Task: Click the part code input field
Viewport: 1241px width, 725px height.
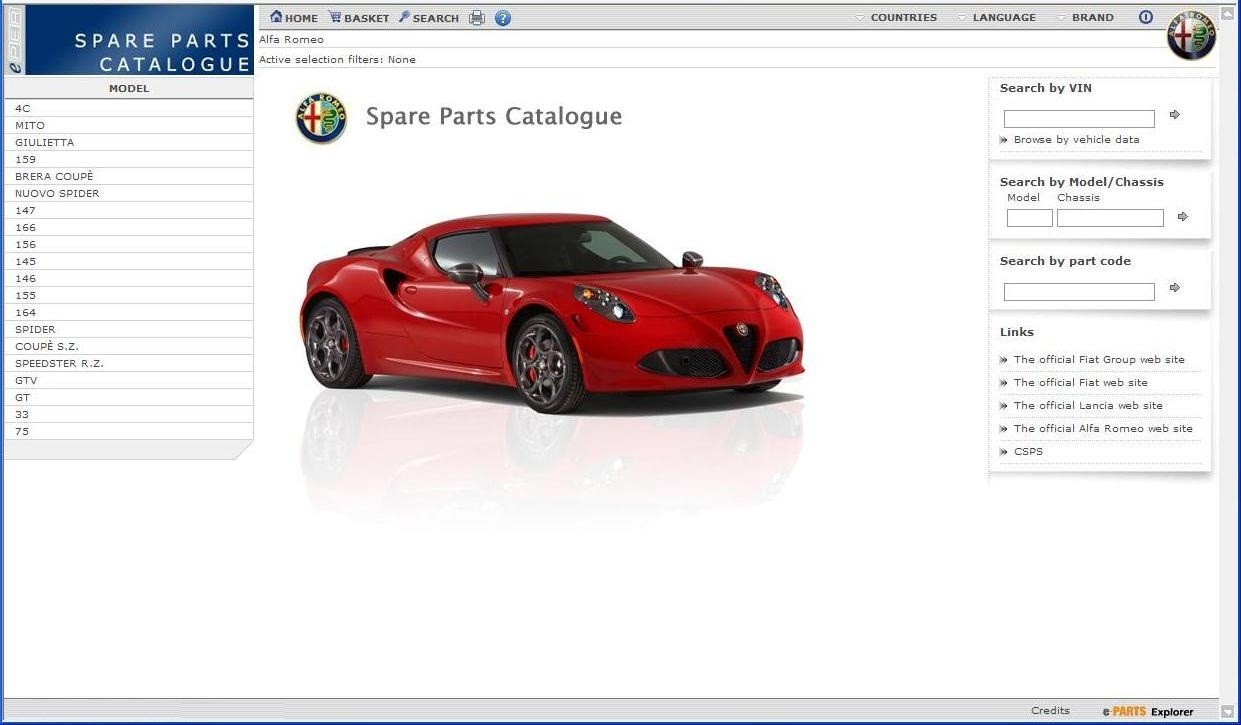Action: click(1079, 291)
